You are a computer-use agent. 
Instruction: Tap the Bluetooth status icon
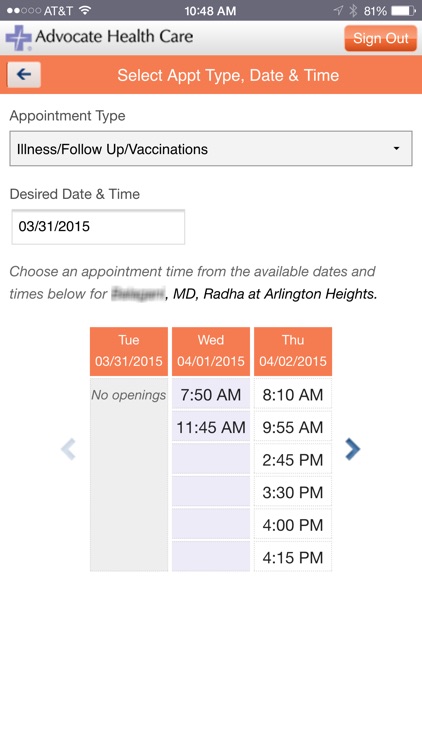[x=353, y=11]
